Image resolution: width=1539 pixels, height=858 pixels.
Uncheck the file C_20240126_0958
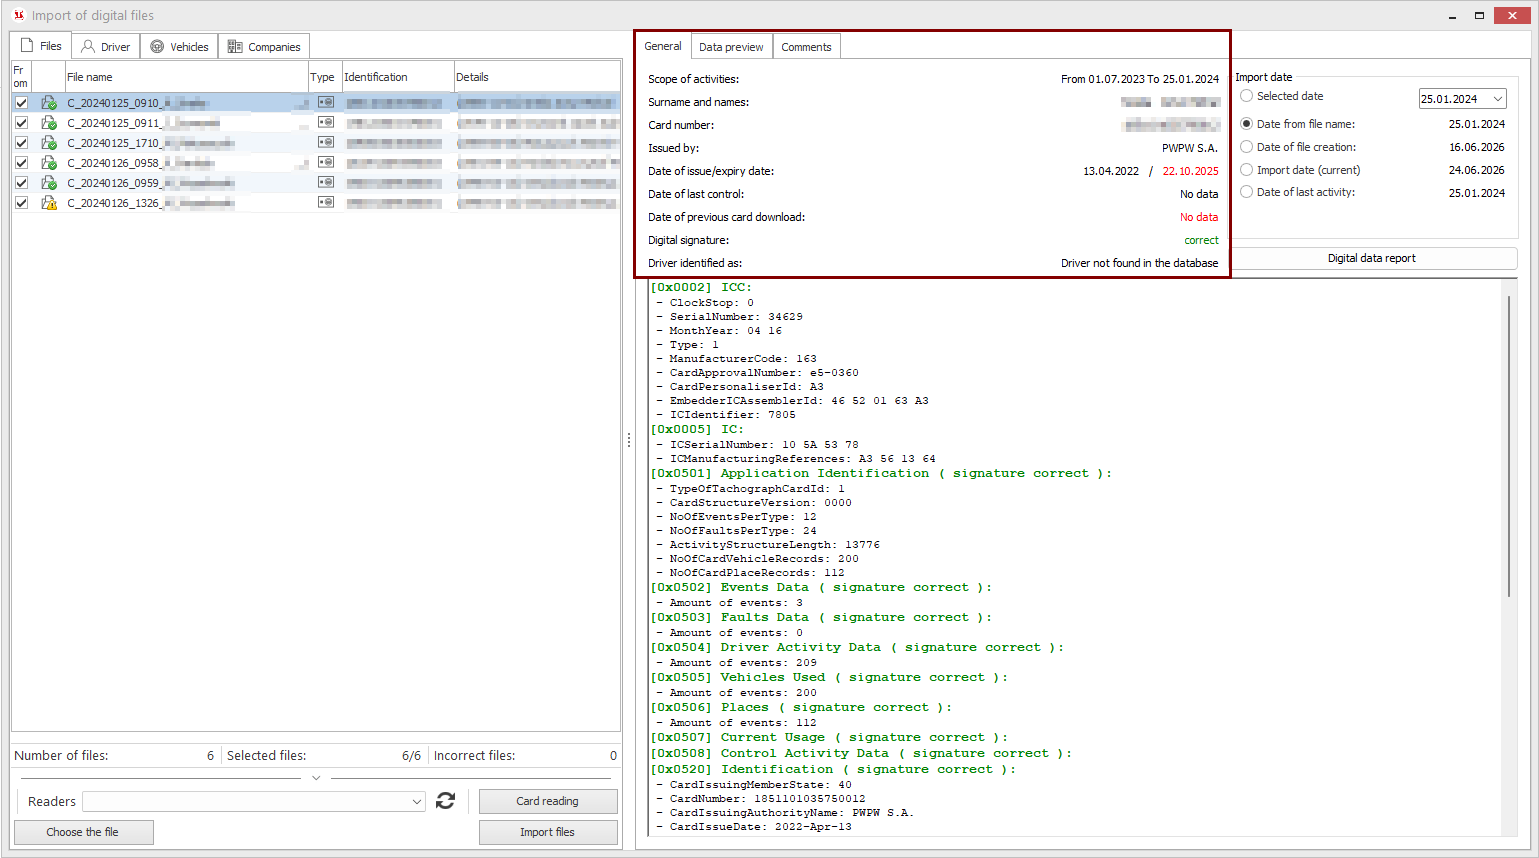[x=21, y=163]
